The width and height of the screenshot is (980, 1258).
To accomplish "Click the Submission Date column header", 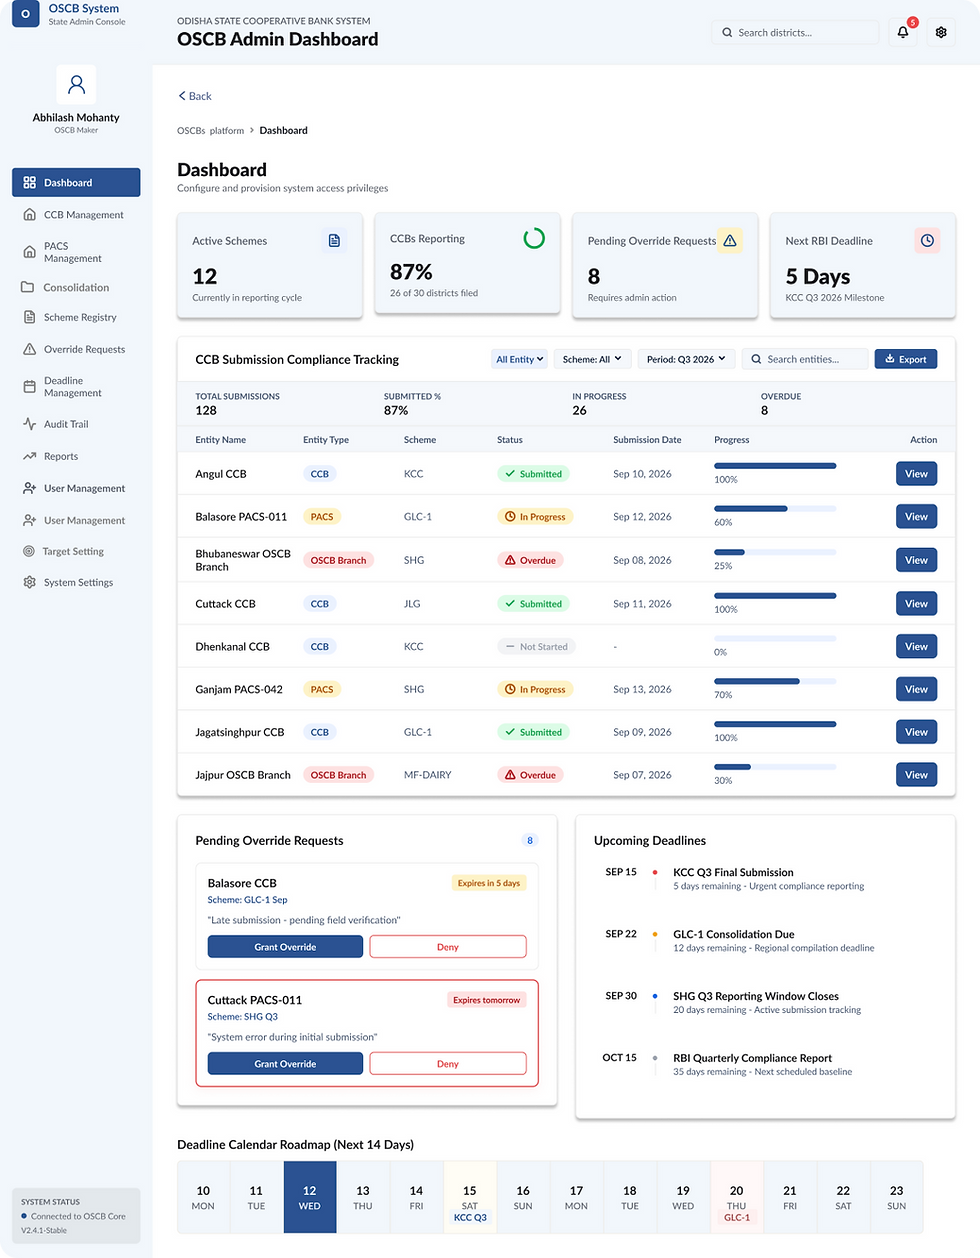I will [647, 440].
